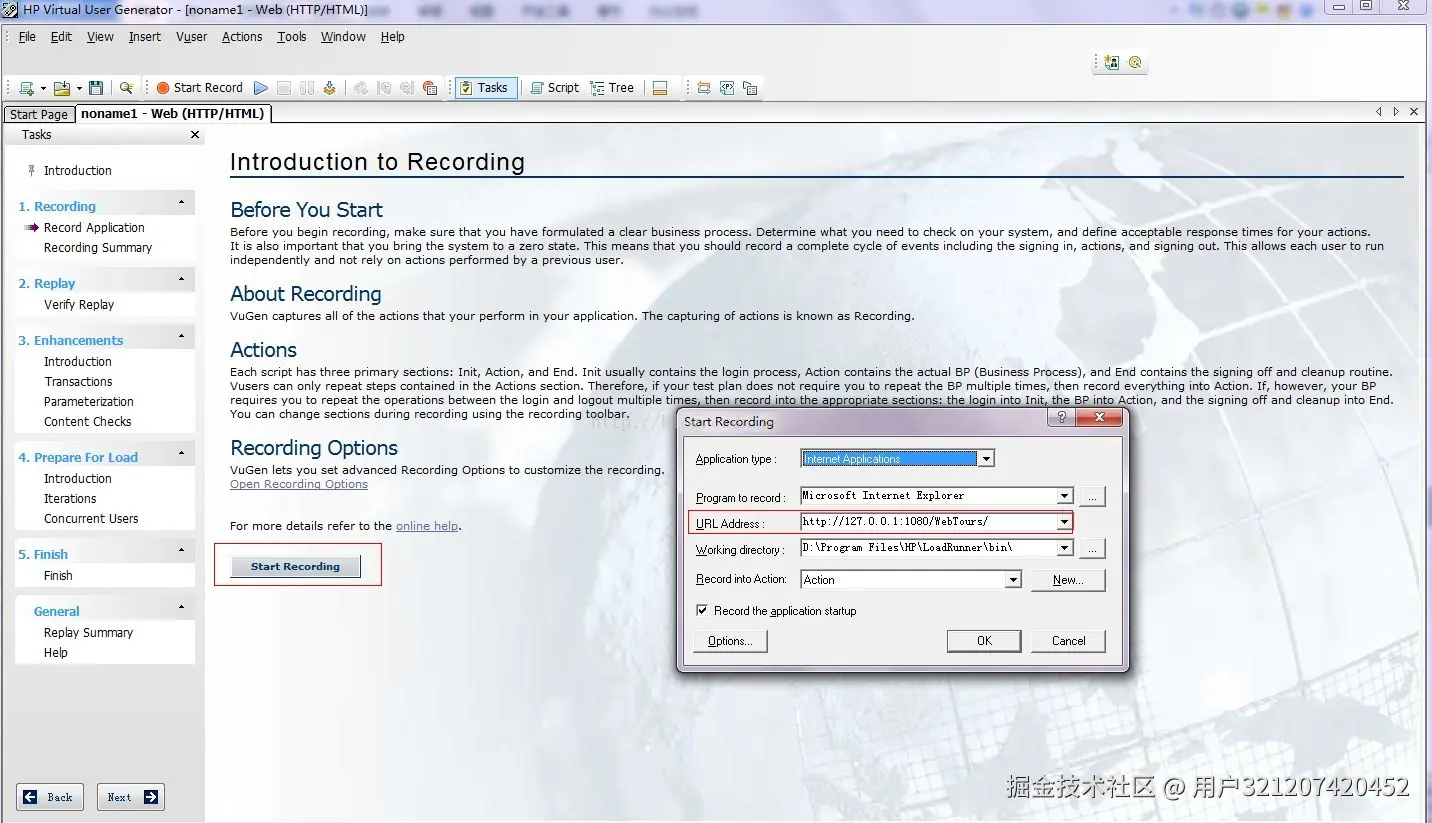Click the yellow circular analysis icon at top right

click(x=1135, y=62)
